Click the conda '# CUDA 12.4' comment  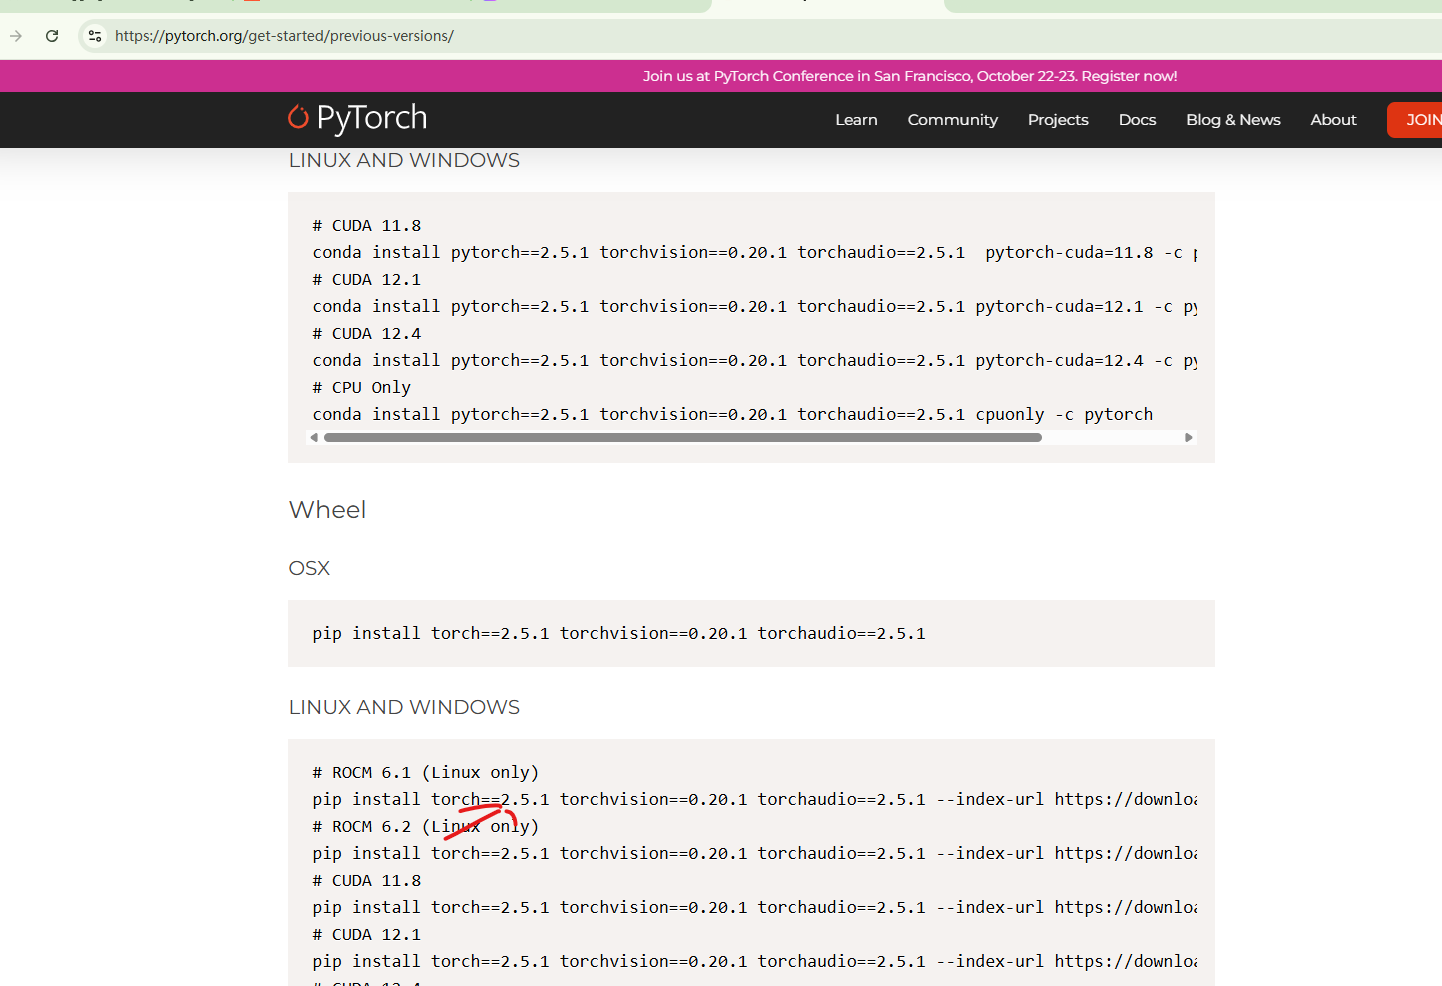367,334
